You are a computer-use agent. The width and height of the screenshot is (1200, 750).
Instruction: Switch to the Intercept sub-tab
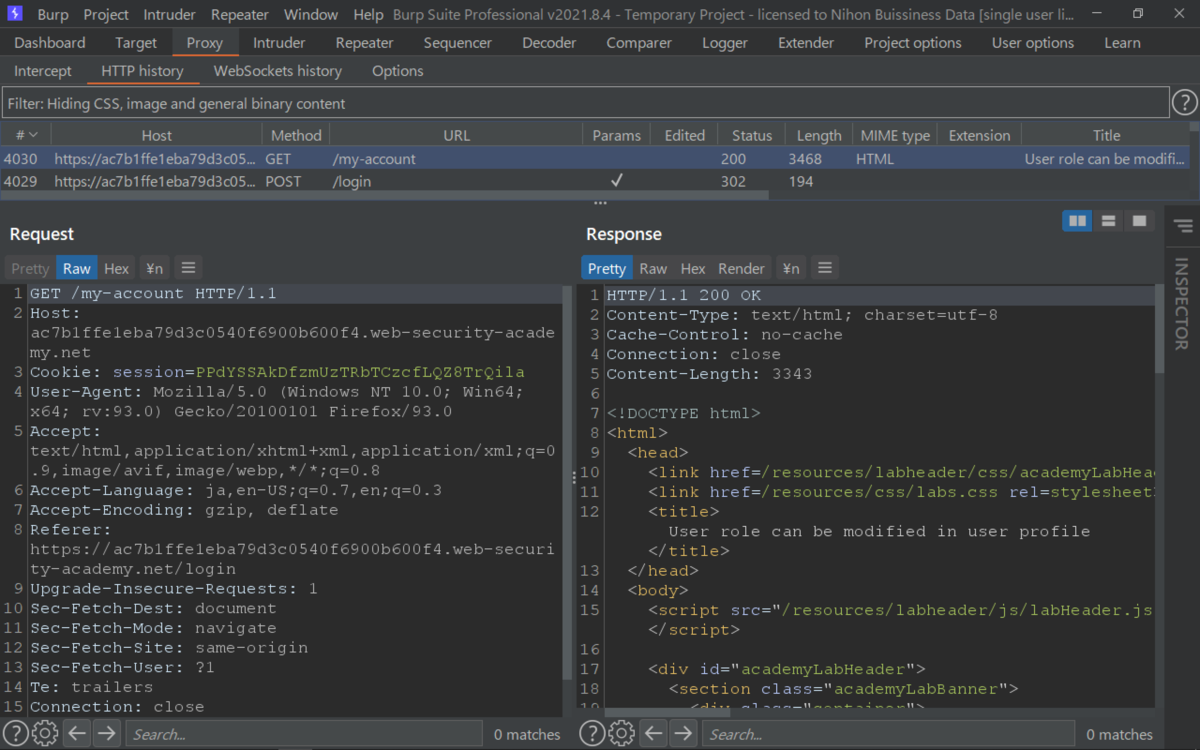43,71
